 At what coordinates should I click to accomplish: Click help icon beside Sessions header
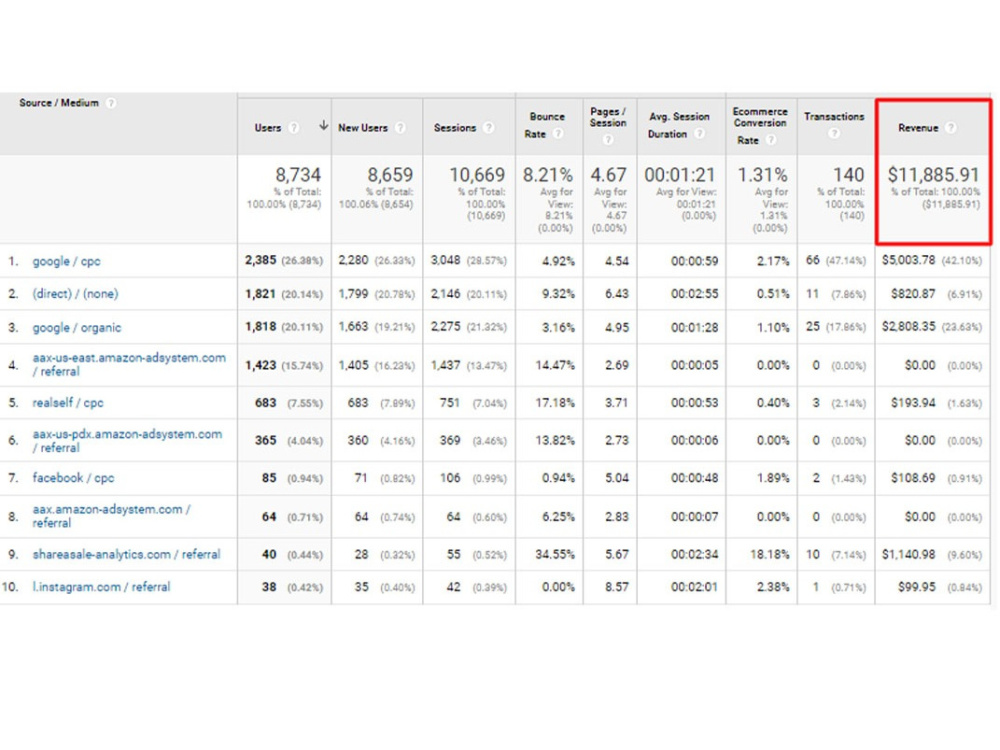click(489, 128)
